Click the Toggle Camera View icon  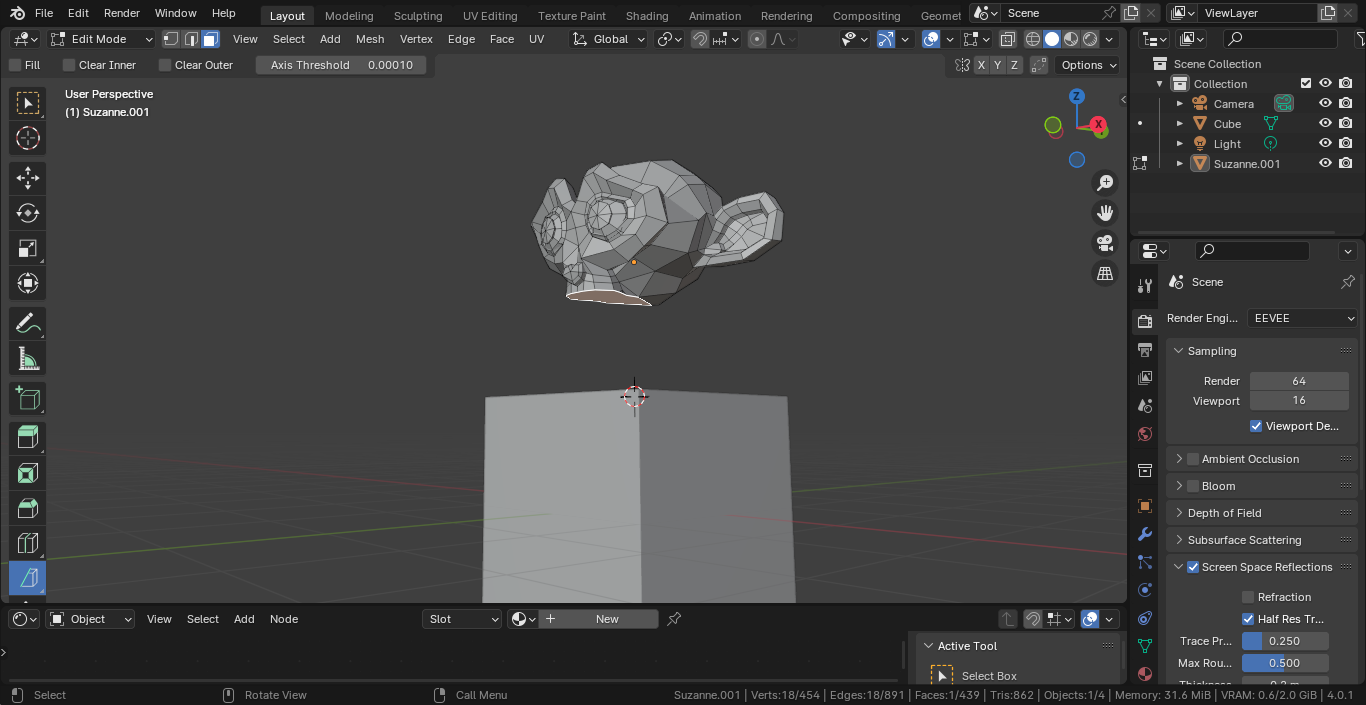click(1105, 243)
